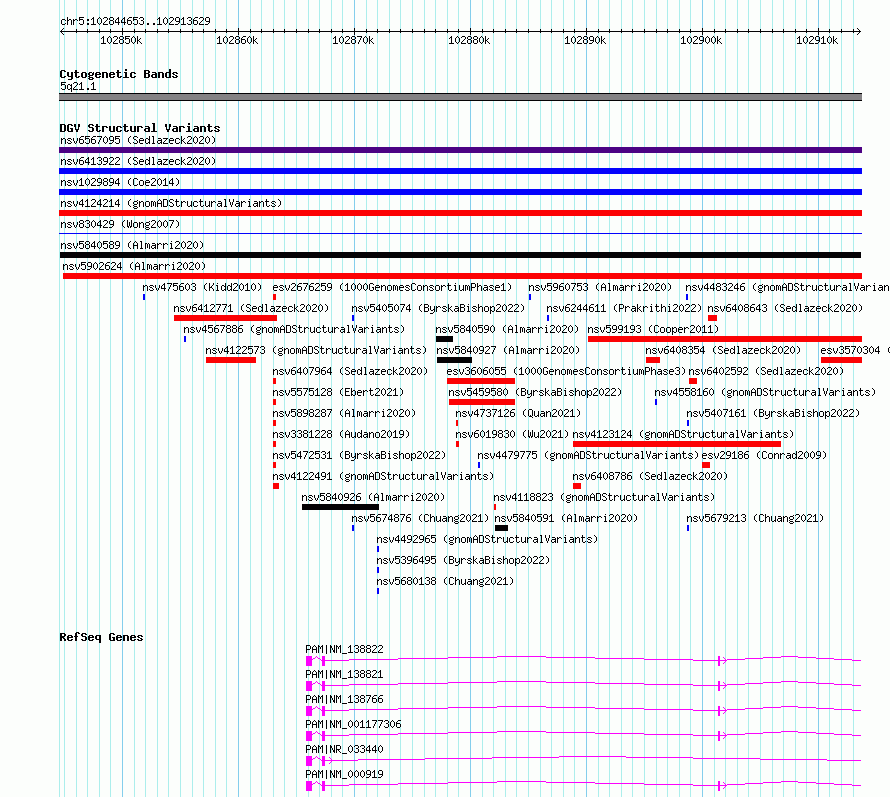Click the red nsv4122573 variant bar
The image size is (890, 797).
[231, 360]
